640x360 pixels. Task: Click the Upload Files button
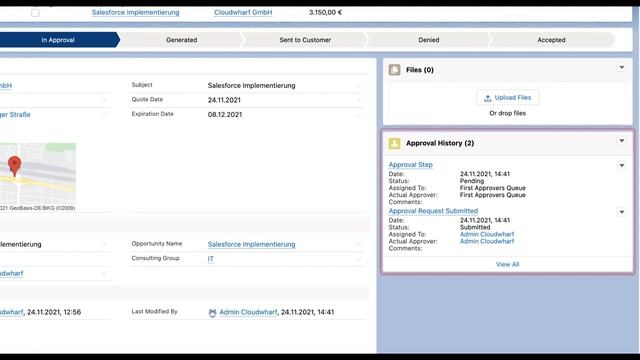point(507,98)
